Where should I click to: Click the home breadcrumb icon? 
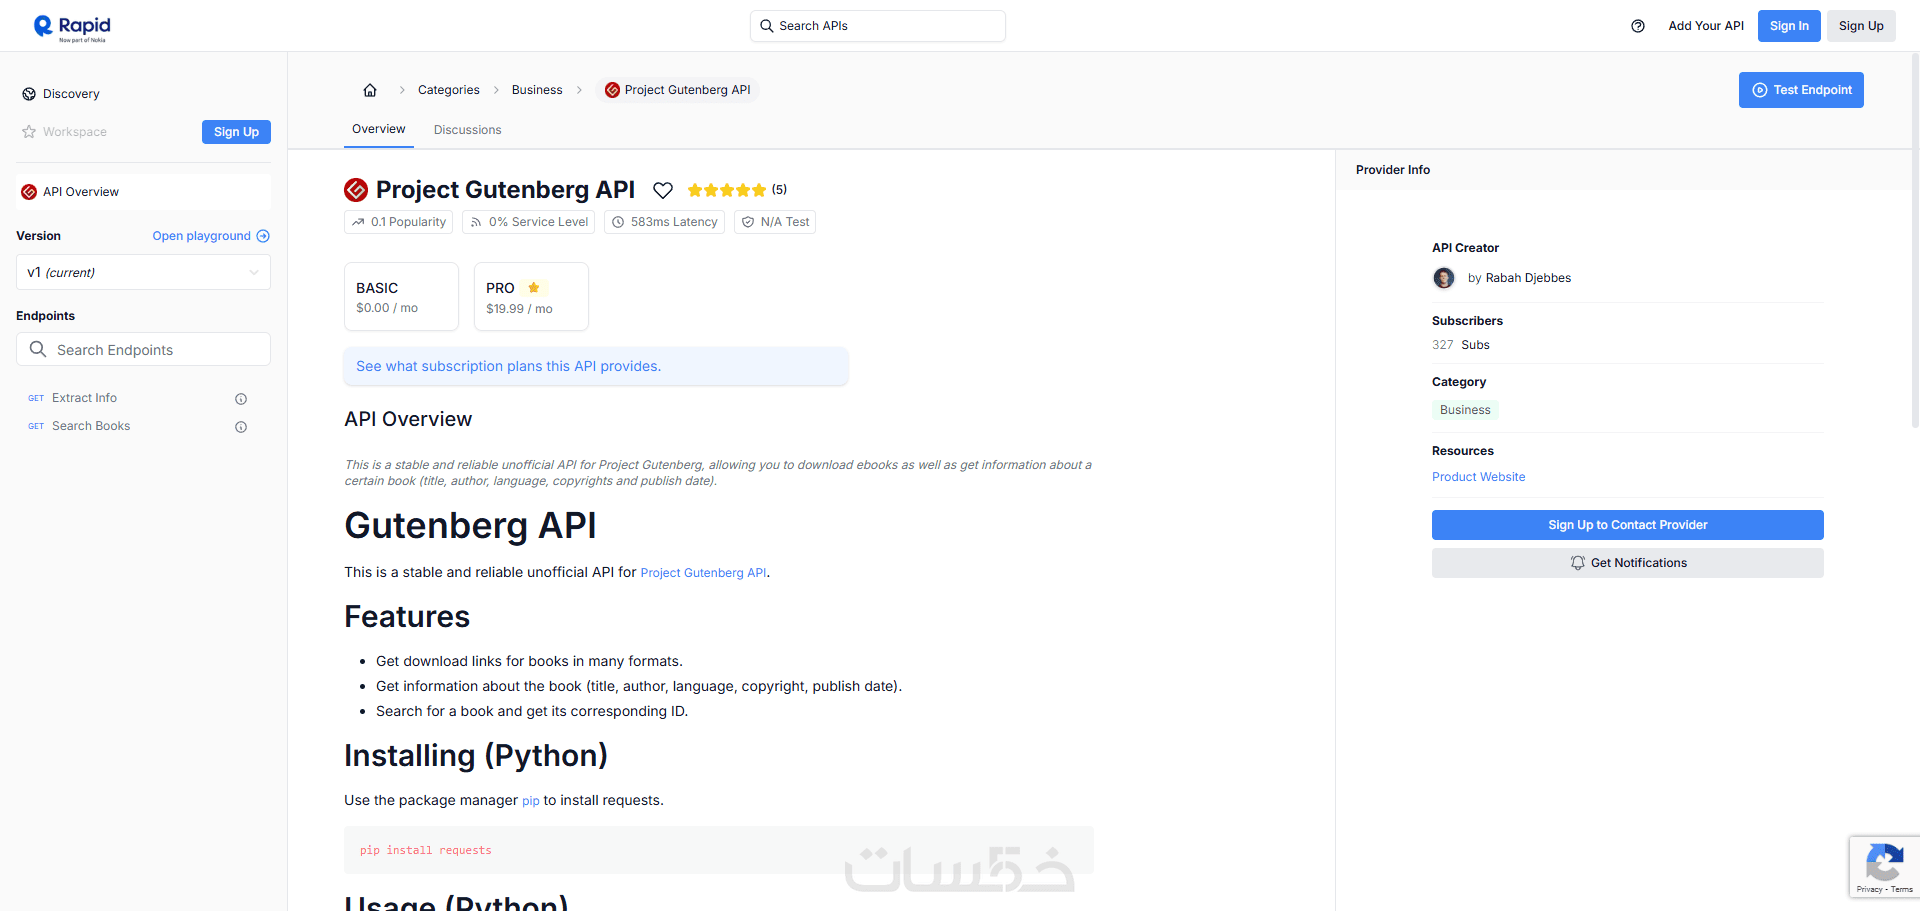tap(370, 90)
